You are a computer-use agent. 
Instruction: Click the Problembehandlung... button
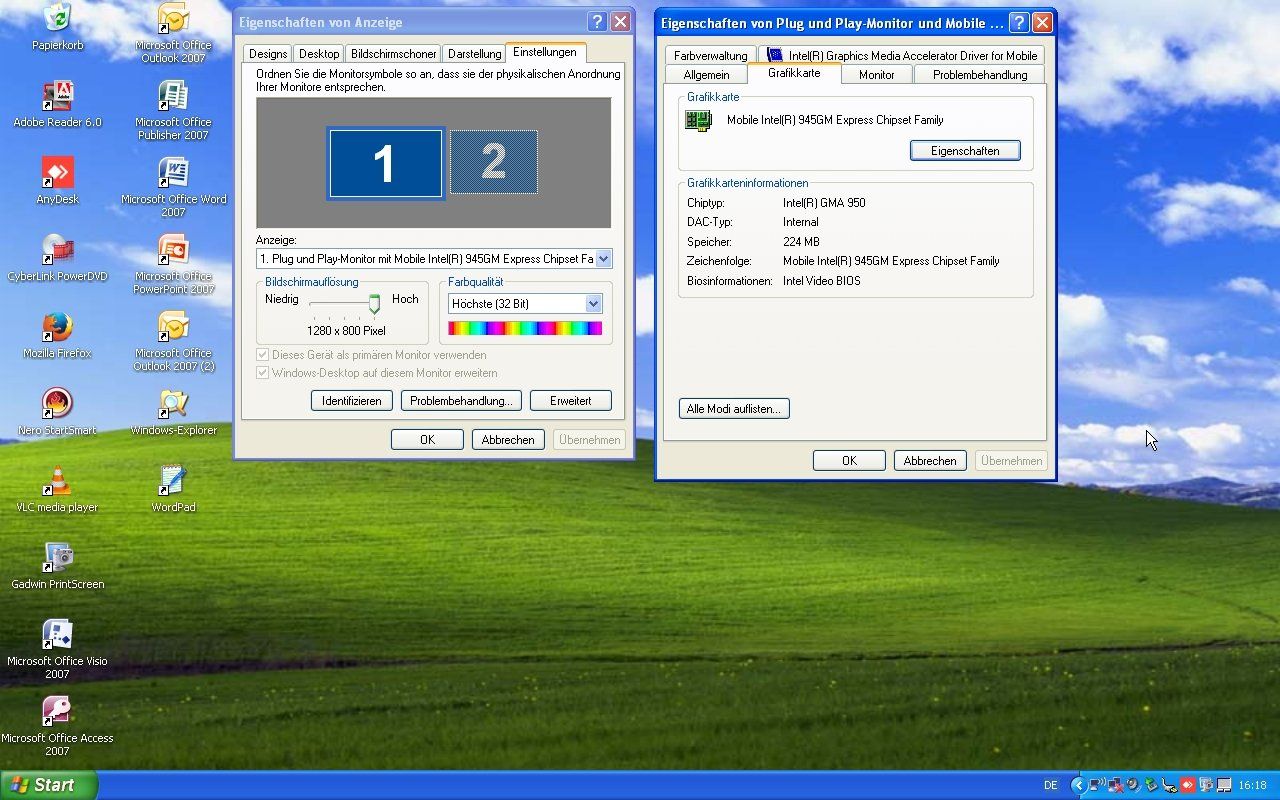coord(461,401)
